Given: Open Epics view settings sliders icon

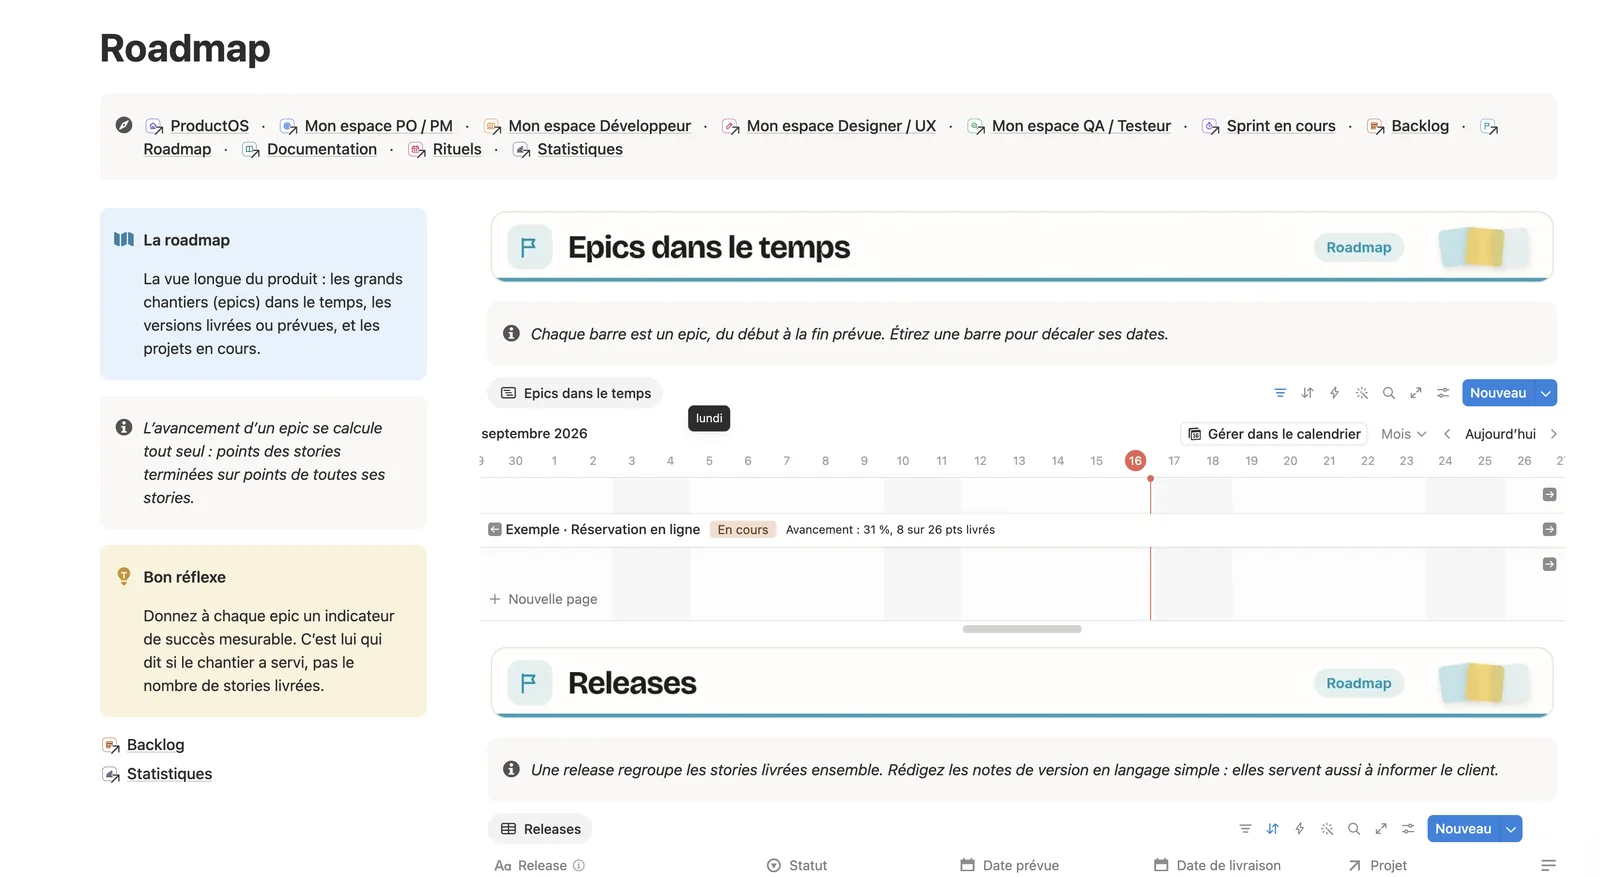Looking at the screenshot, I should [1442, 393].
